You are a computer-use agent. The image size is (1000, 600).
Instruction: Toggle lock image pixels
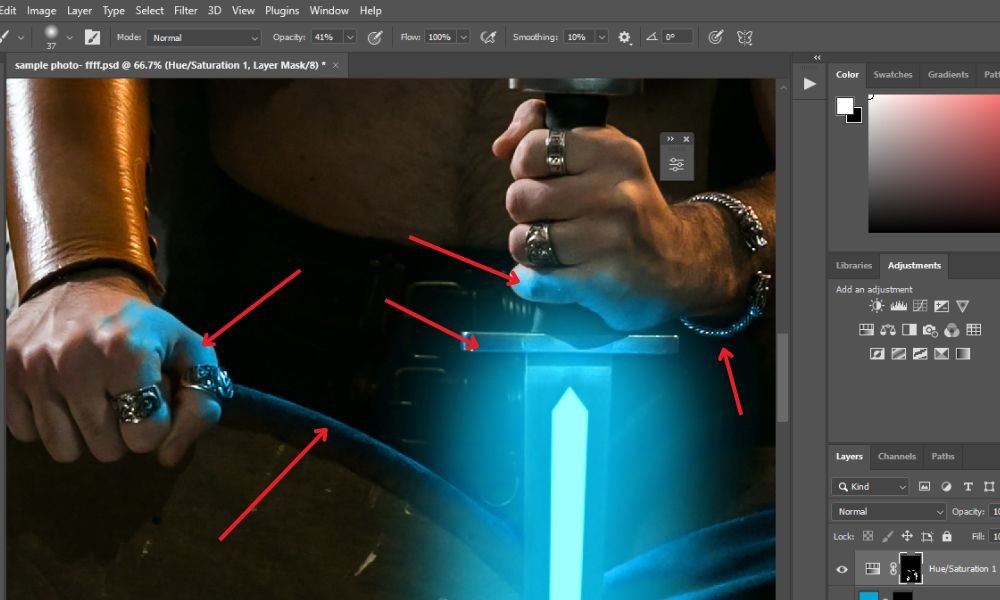click(x=887, y=536)
